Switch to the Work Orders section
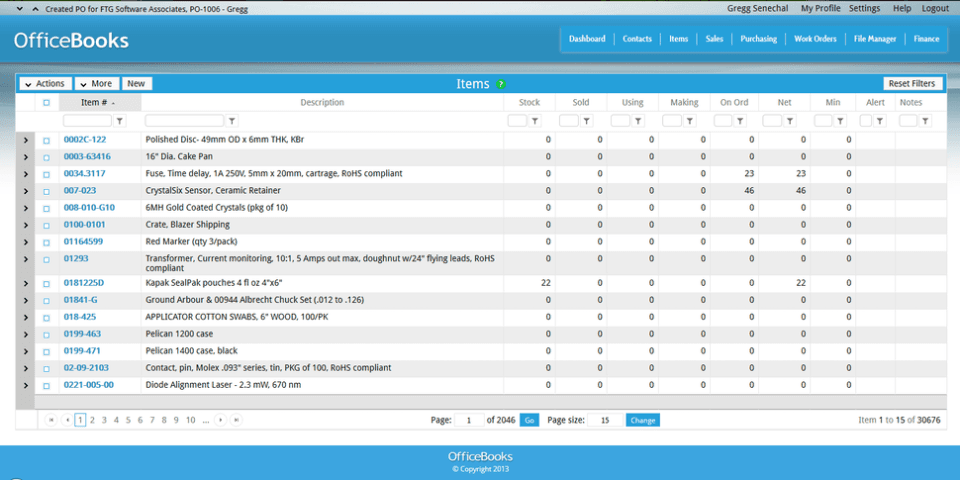 coord(815,39)
